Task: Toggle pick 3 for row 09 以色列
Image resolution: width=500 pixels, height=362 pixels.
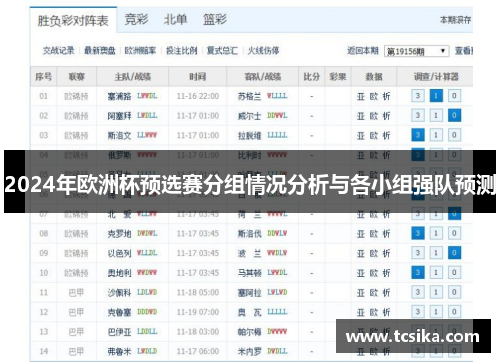Action: (x=418, y=253)
